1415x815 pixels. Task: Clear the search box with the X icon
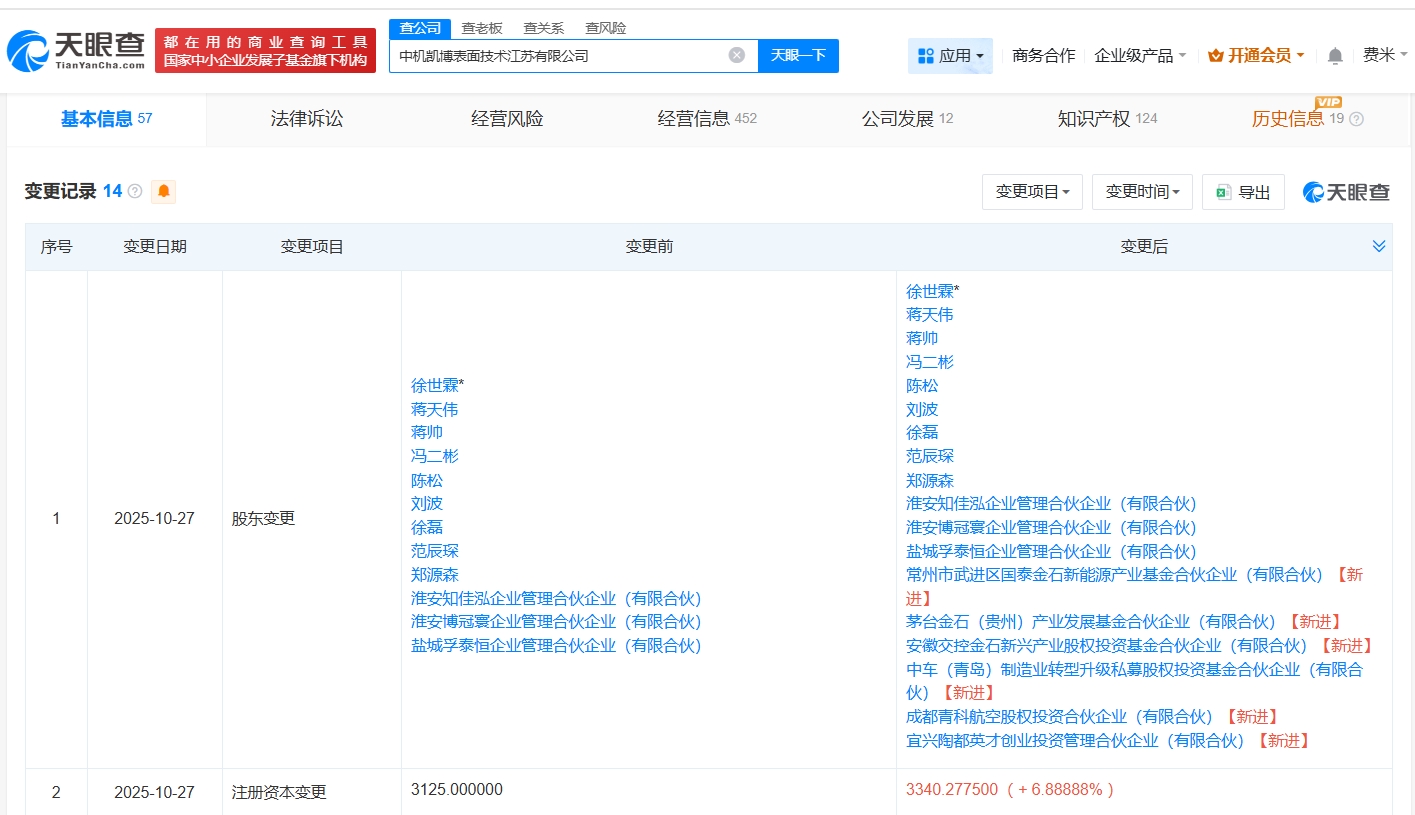(x=738, y=55)
